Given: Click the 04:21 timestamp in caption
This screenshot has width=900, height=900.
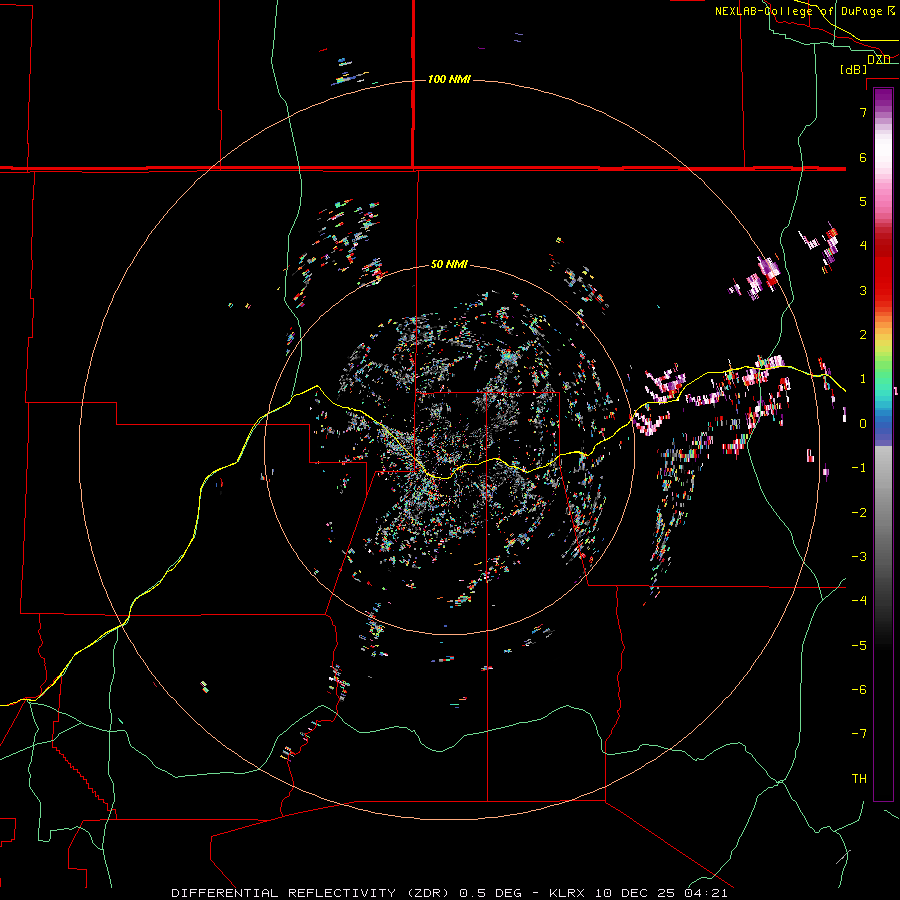Looking at the screenshot, I should tap(706, 893).
